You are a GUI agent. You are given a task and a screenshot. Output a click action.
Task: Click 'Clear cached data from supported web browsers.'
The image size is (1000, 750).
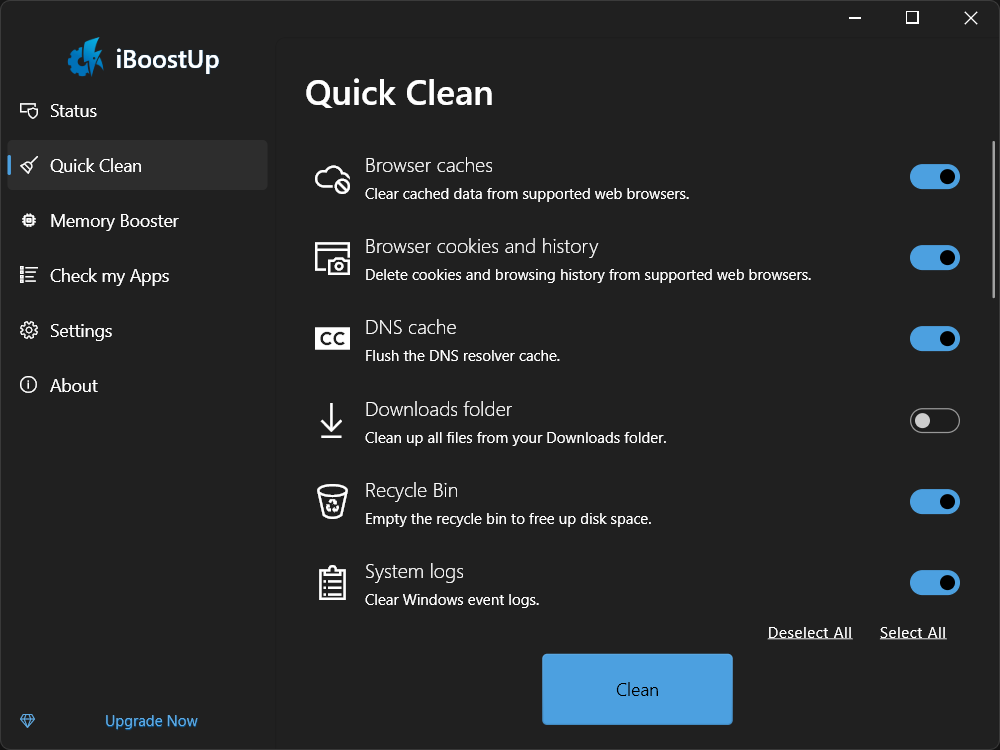[x=527, y=194]
